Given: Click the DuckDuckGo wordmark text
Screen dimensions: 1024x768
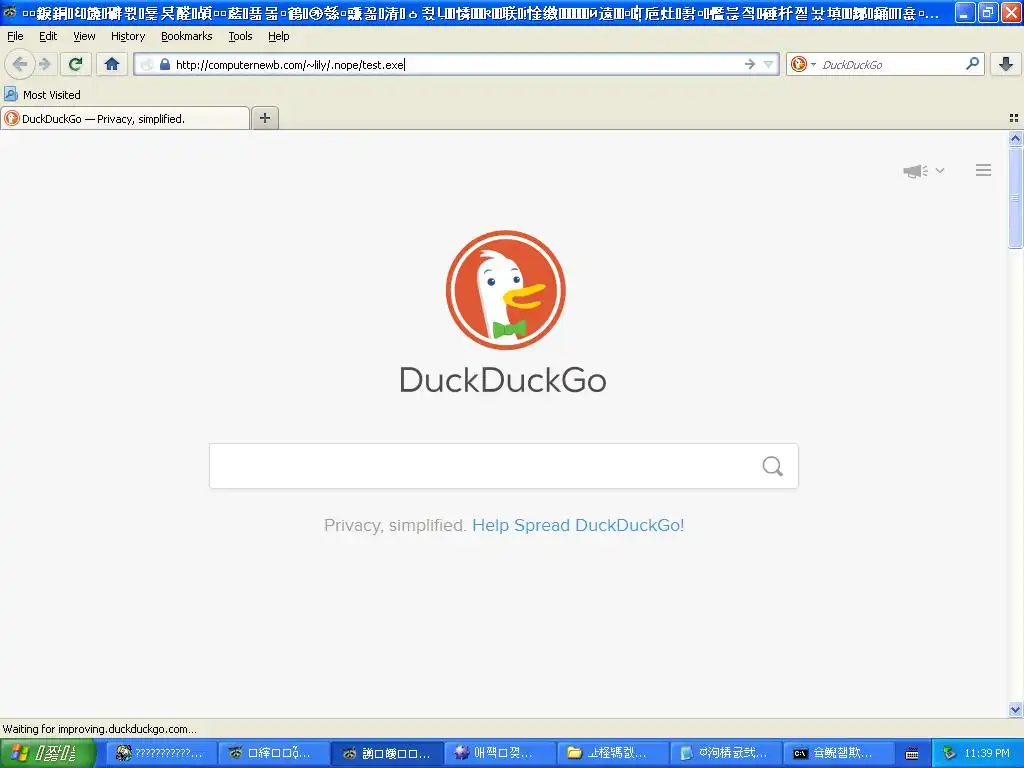Looking at the screenshot, I should (x=503, y=380).
